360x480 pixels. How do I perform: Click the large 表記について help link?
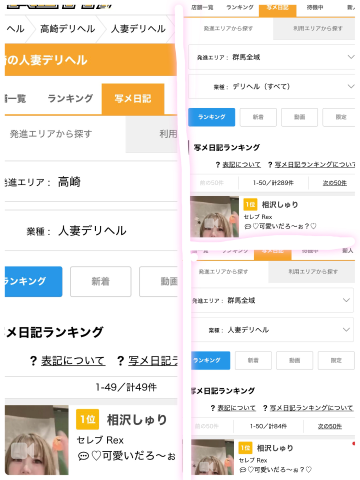pos(73,360)
